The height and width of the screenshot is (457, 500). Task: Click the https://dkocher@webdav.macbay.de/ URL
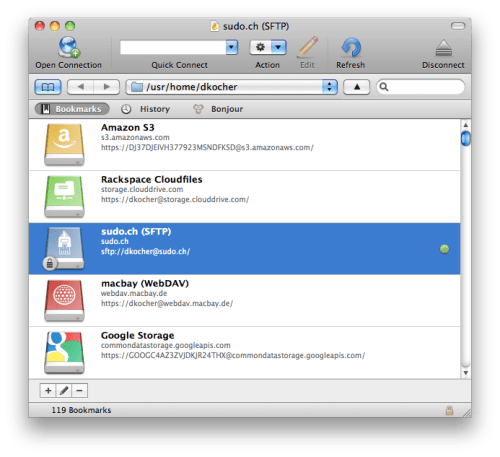pos(167,303)
